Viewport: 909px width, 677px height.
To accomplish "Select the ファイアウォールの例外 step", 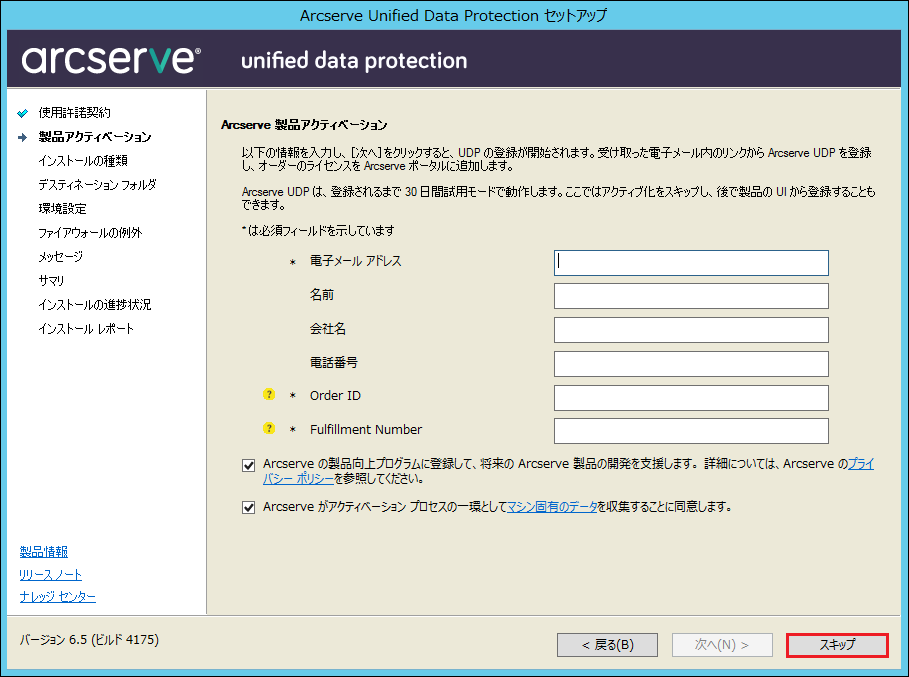I will [90, 232].
